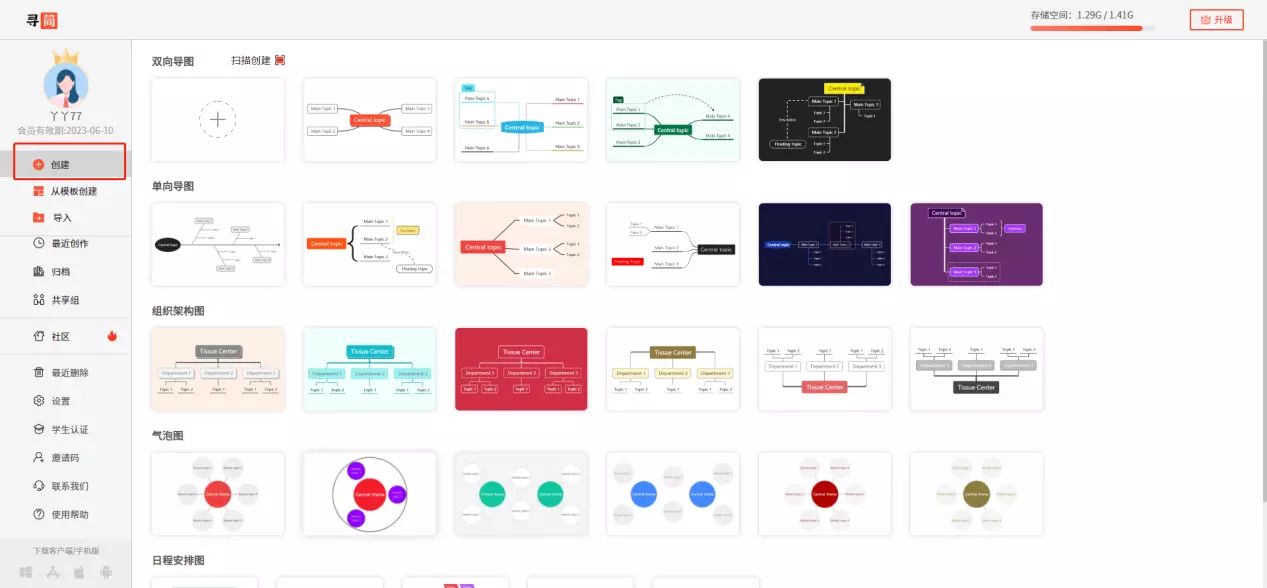The height and width of the screenshot is (588, 1267).
Task: Click the storage space usage bar
Action: 1092,28
